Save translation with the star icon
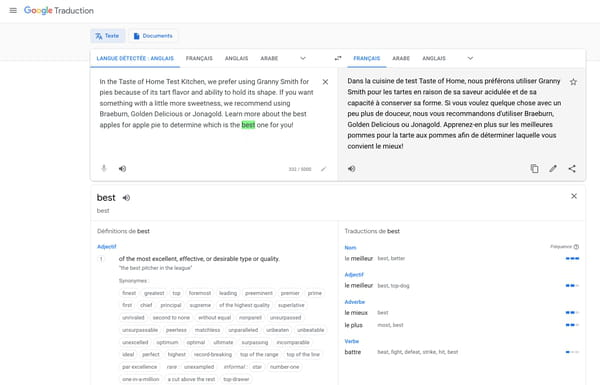 573,82
